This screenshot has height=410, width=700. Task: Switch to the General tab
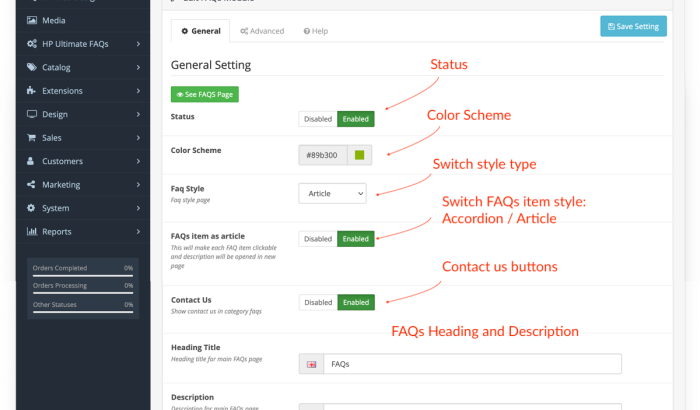(200, 31)
